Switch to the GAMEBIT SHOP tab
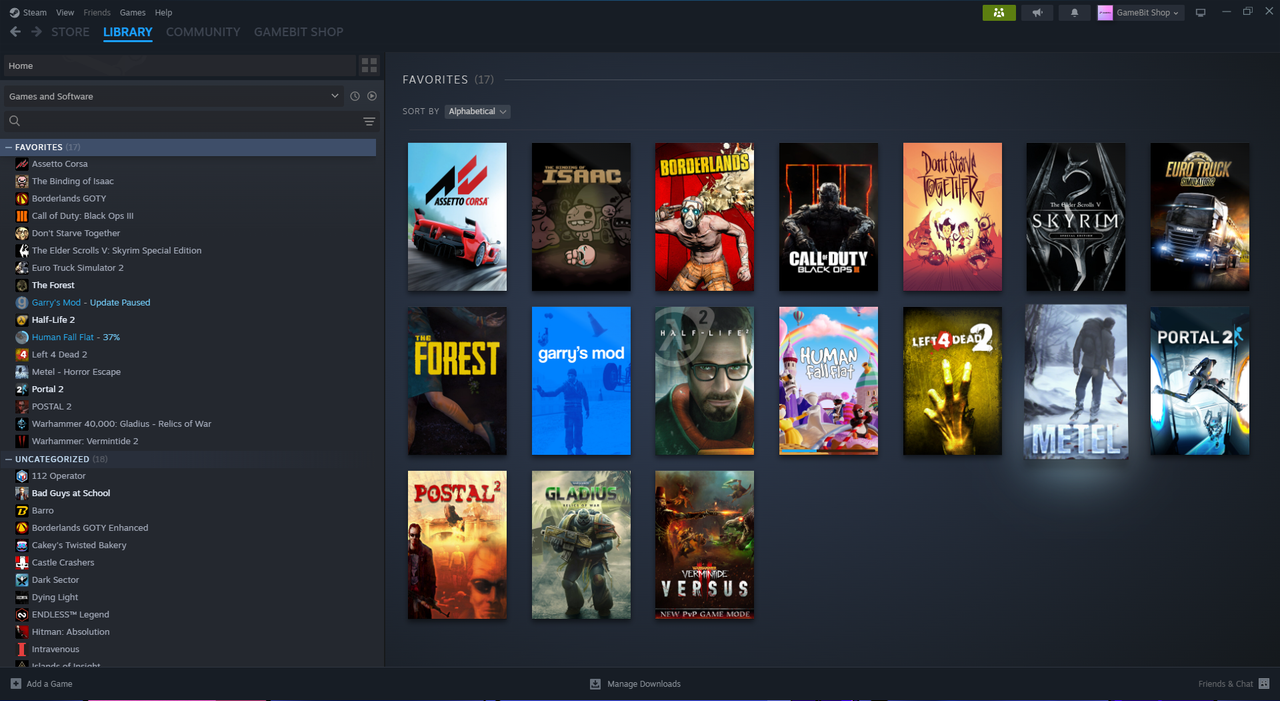This screenshot has width=1280, height=701. point(298,32)
